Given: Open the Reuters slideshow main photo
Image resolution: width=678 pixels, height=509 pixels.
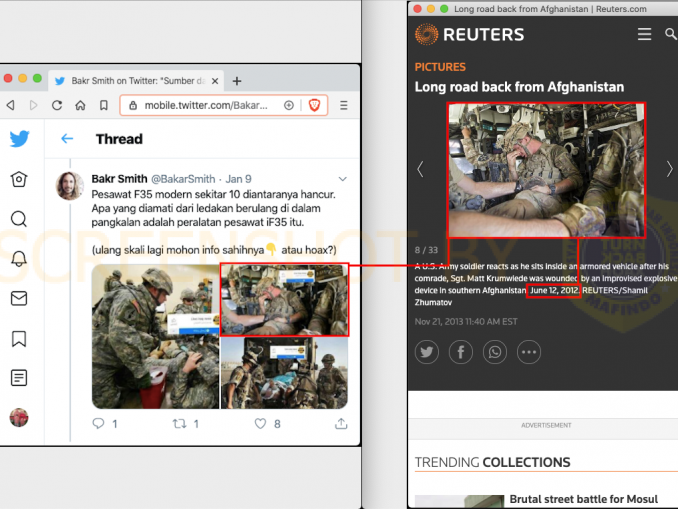Looking at the screenshot, I should point(547,170).
